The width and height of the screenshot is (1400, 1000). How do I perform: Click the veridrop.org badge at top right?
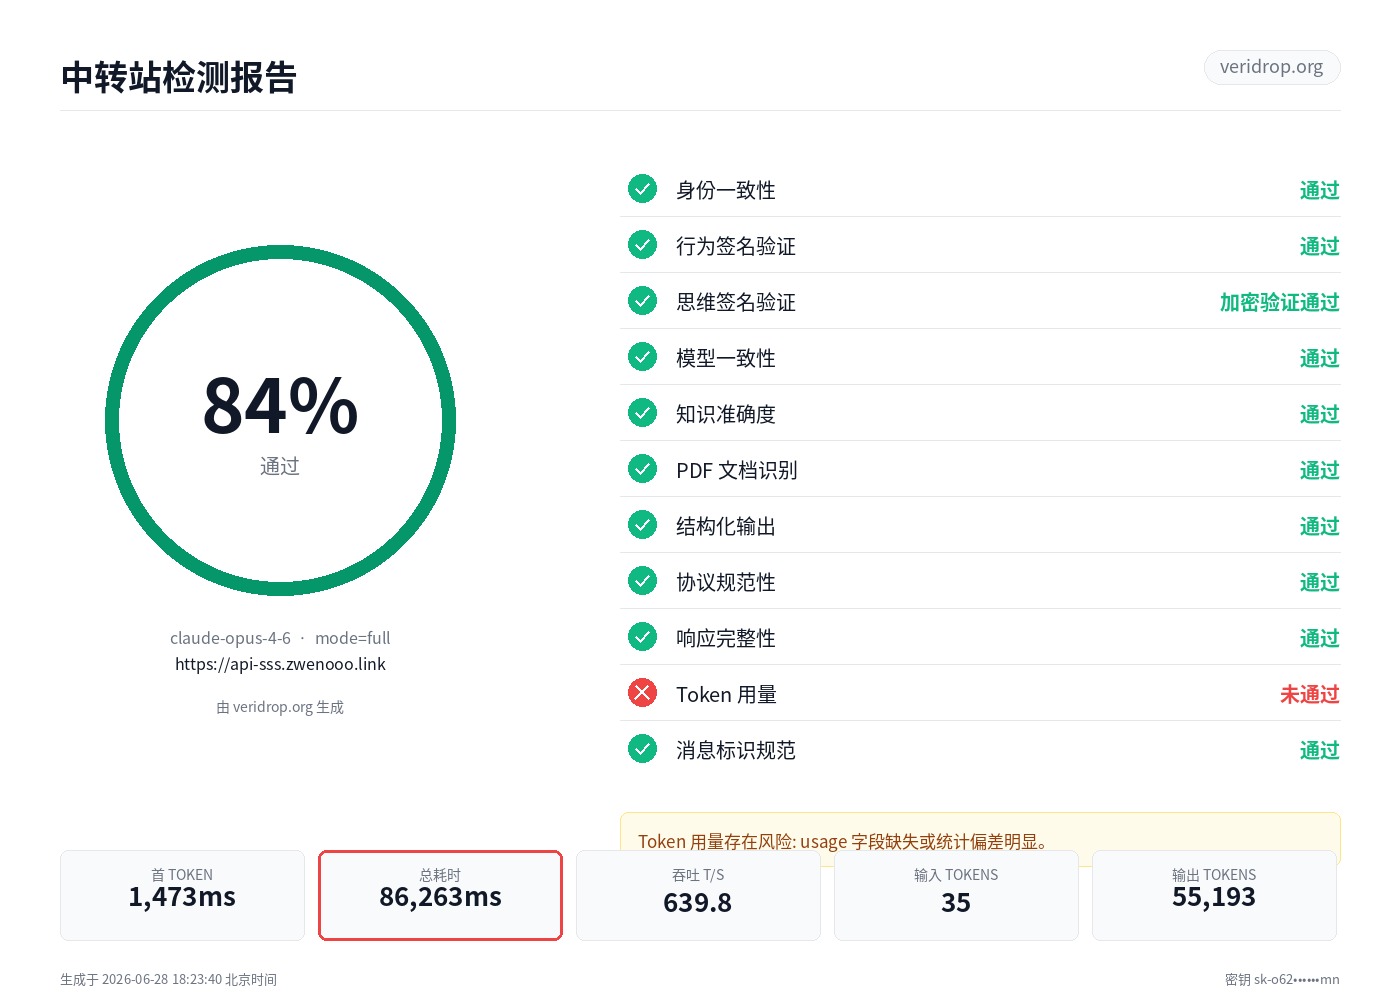tap(1272, 67)
